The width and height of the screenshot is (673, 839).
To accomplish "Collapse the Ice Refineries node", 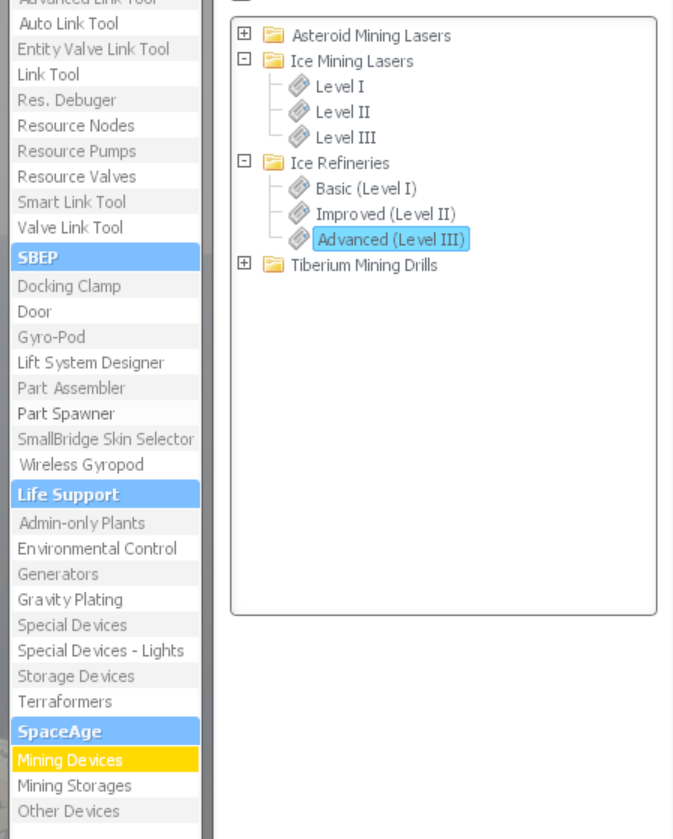I will click(244, 162).
